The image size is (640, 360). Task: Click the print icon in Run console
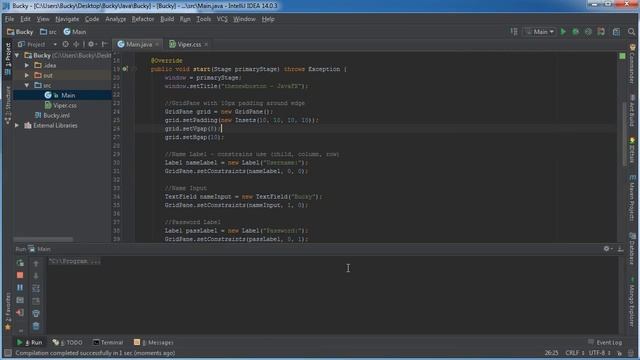pyautogui.click(x=36, y=313)
